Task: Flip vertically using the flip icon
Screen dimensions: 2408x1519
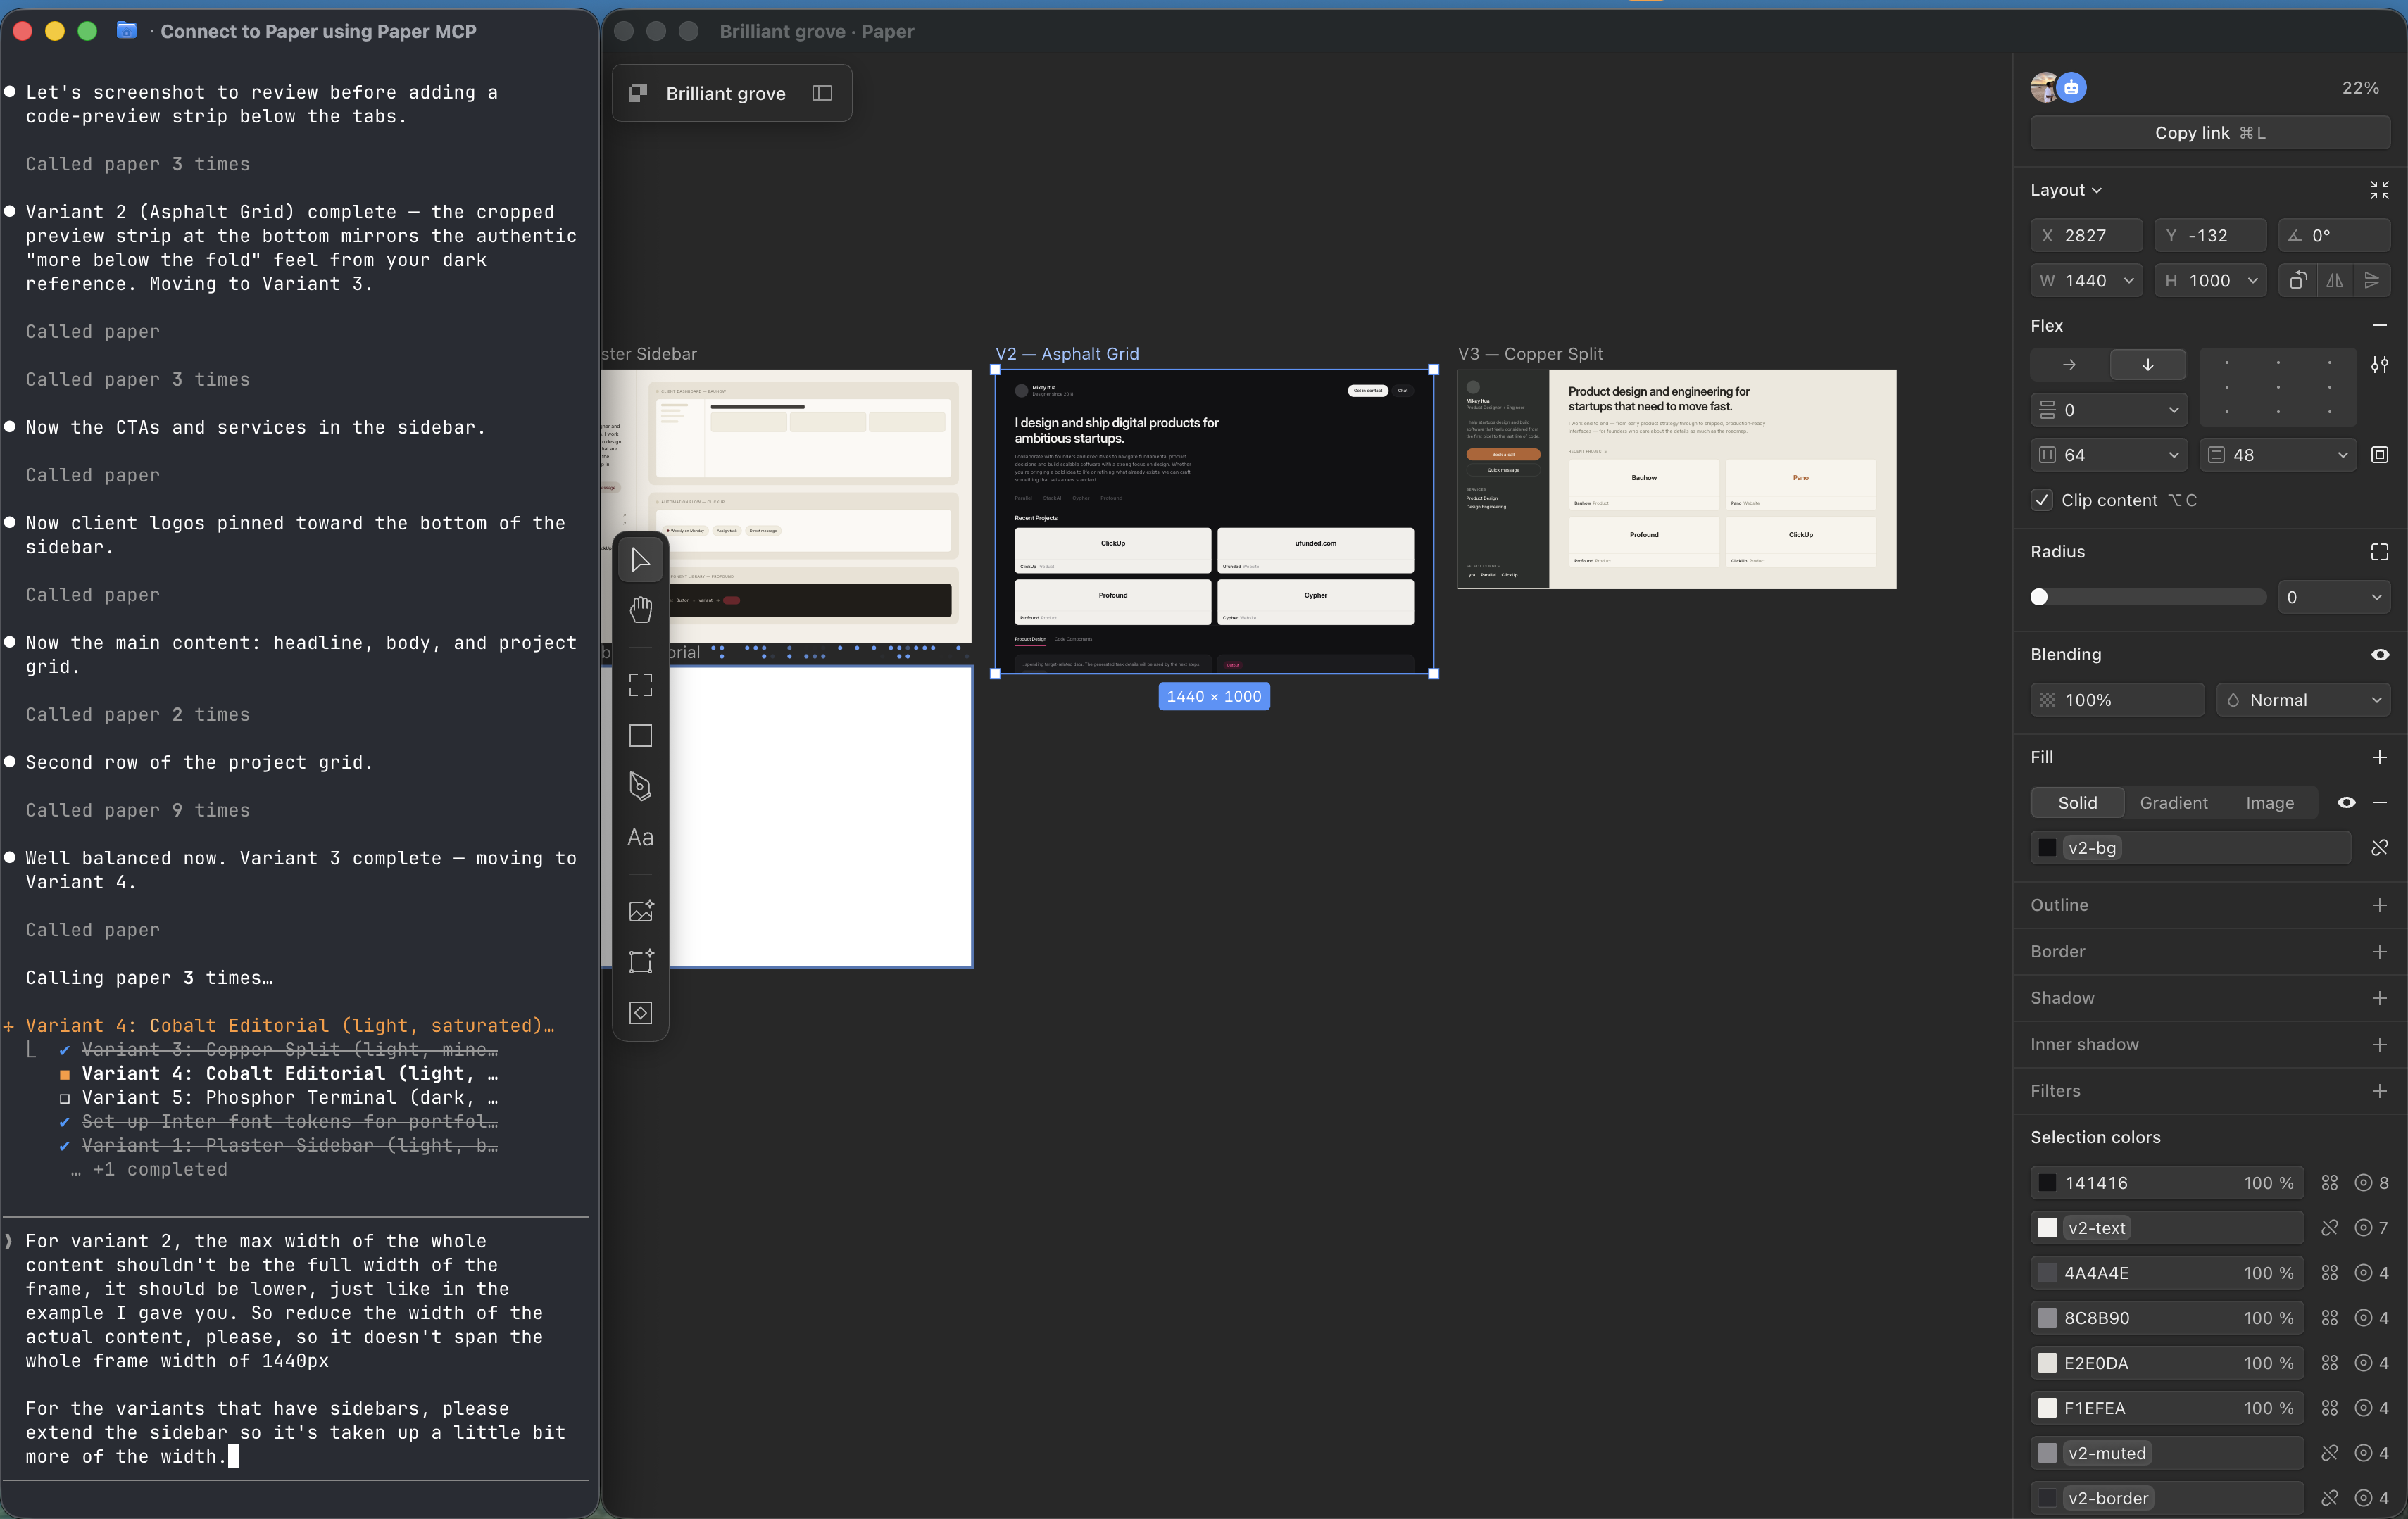Action: coord(2372,281)
